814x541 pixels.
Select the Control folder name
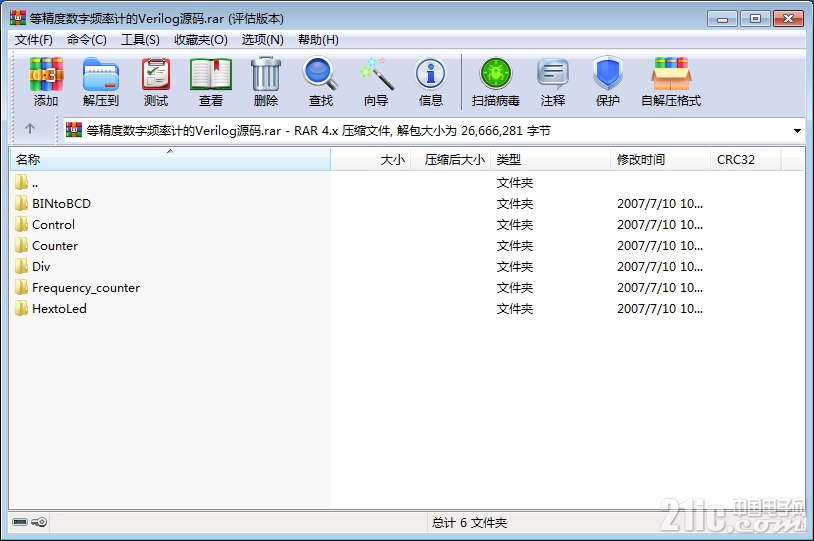[53, 225]
